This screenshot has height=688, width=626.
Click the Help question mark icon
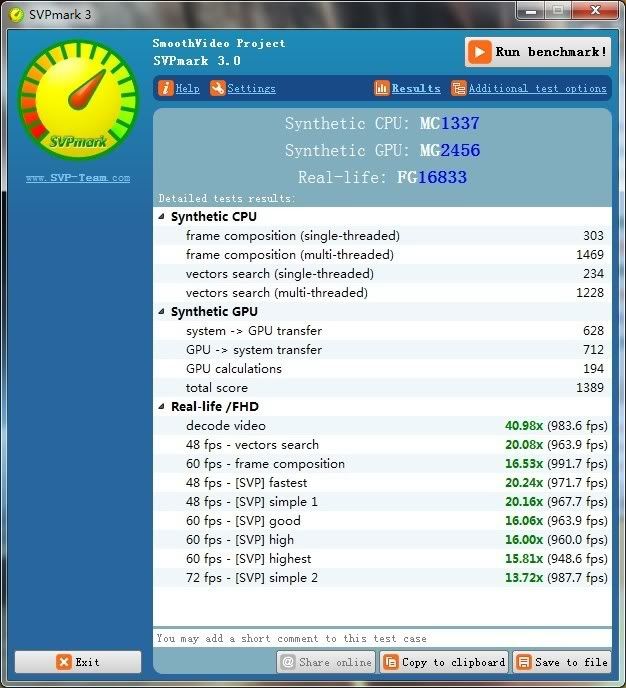click(165, 88)
